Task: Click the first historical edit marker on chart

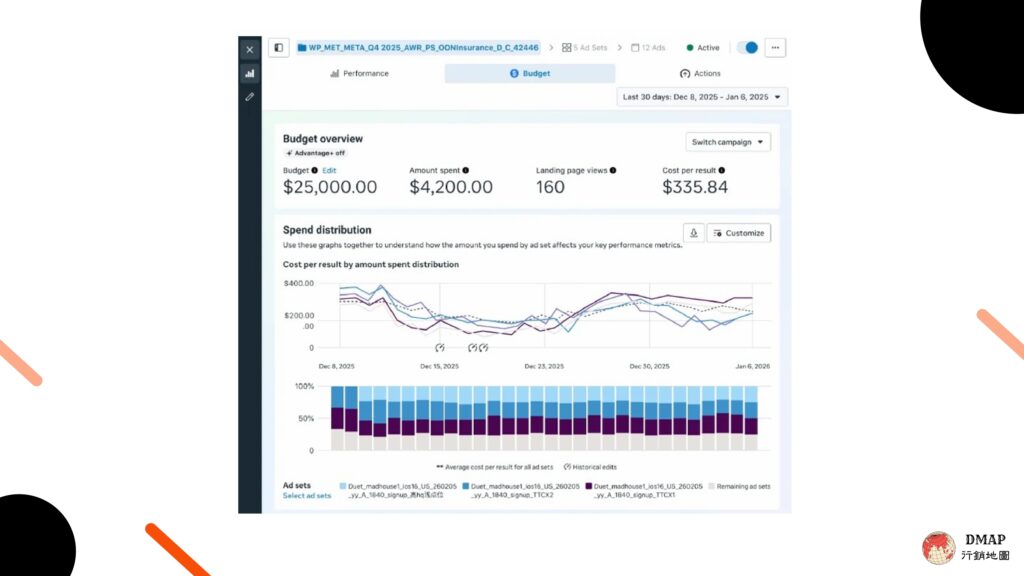Action: [440, 348]
